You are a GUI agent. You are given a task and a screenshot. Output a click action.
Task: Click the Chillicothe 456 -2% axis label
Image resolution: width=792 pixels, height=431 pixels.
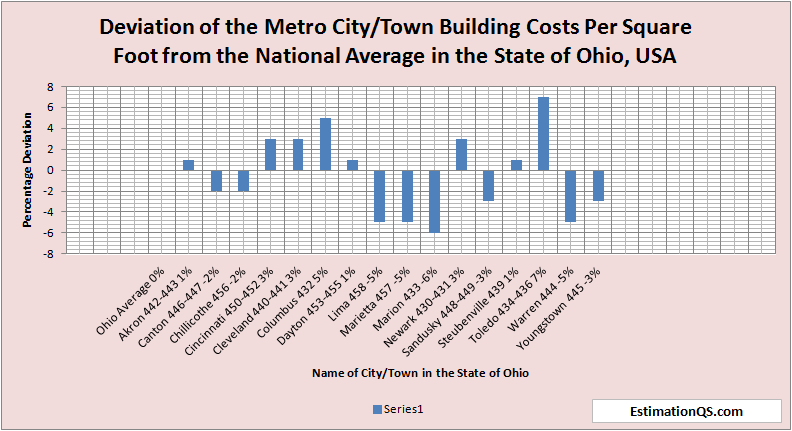(208, 306)
